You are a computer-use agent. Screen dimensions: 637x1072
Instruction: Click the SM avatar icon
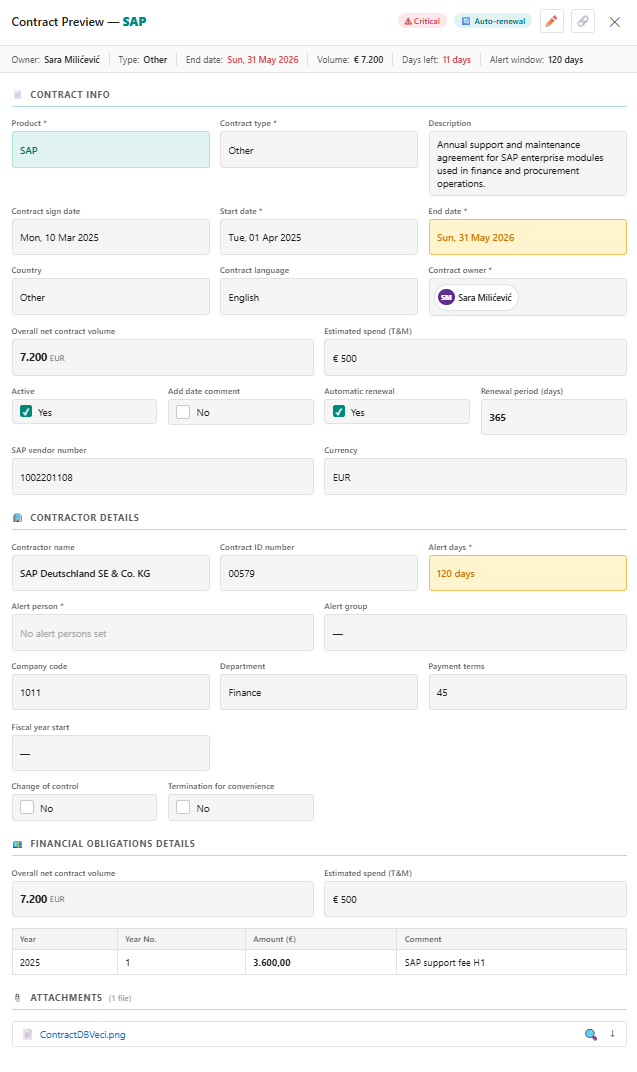(446, 297)
